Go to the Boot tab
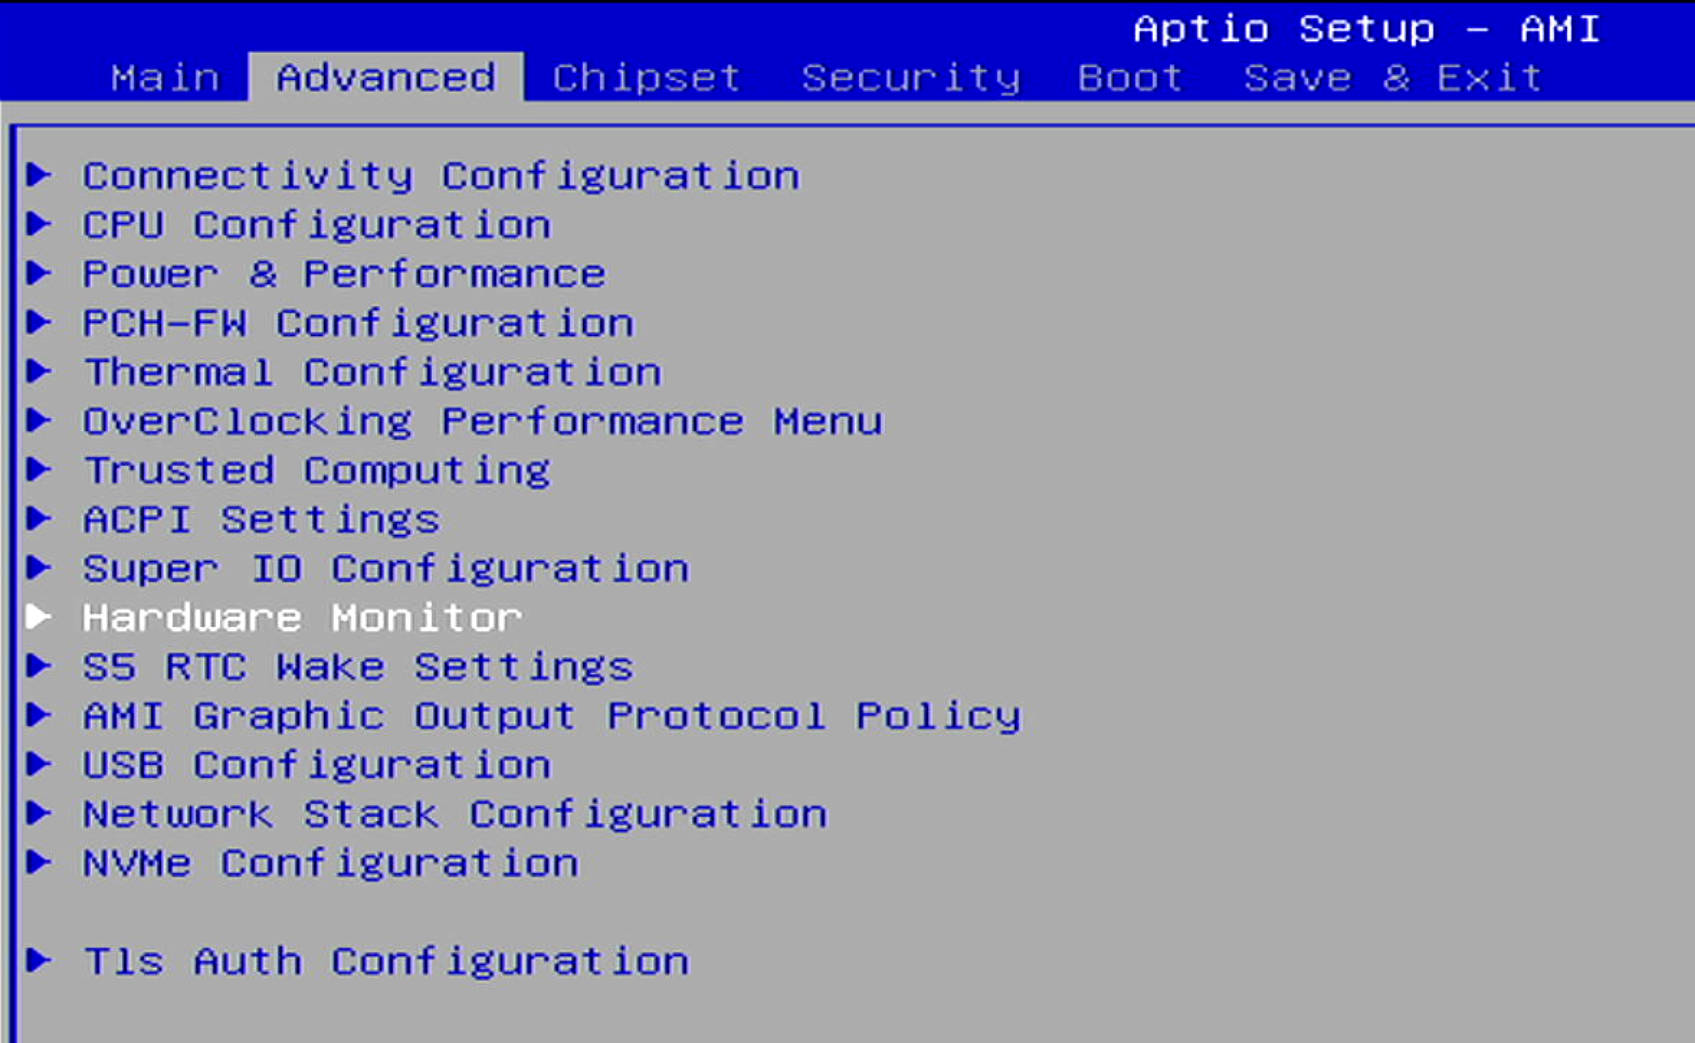 pyautogui.click(x=1130, y=77)
